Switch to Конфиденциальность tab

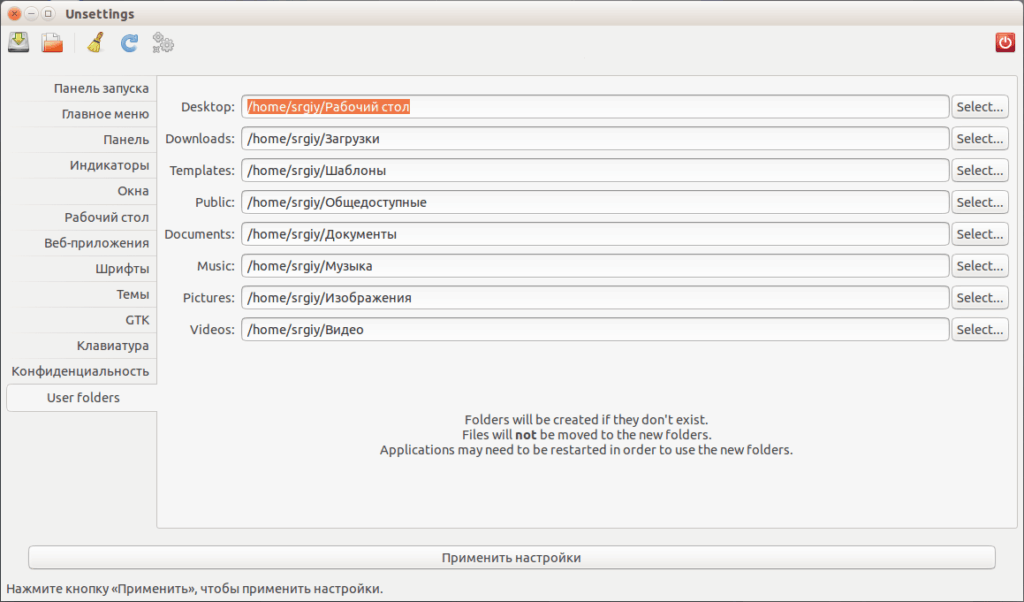[x=82, y=371]
